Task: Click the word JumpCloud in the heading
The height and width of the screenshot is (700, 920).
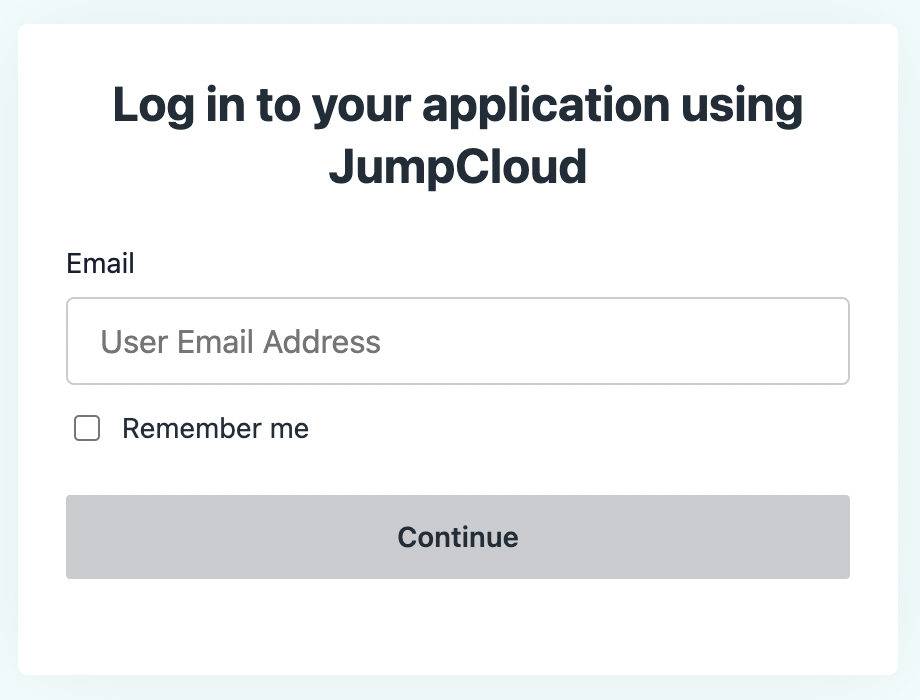Action: point(457,167)
